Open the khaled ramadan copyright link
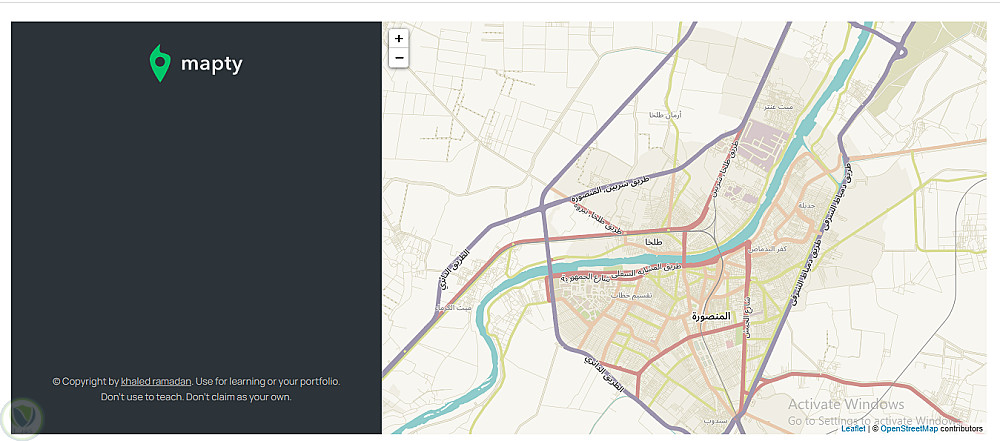Screen dimensions: 1000x441 pos(156,382)
